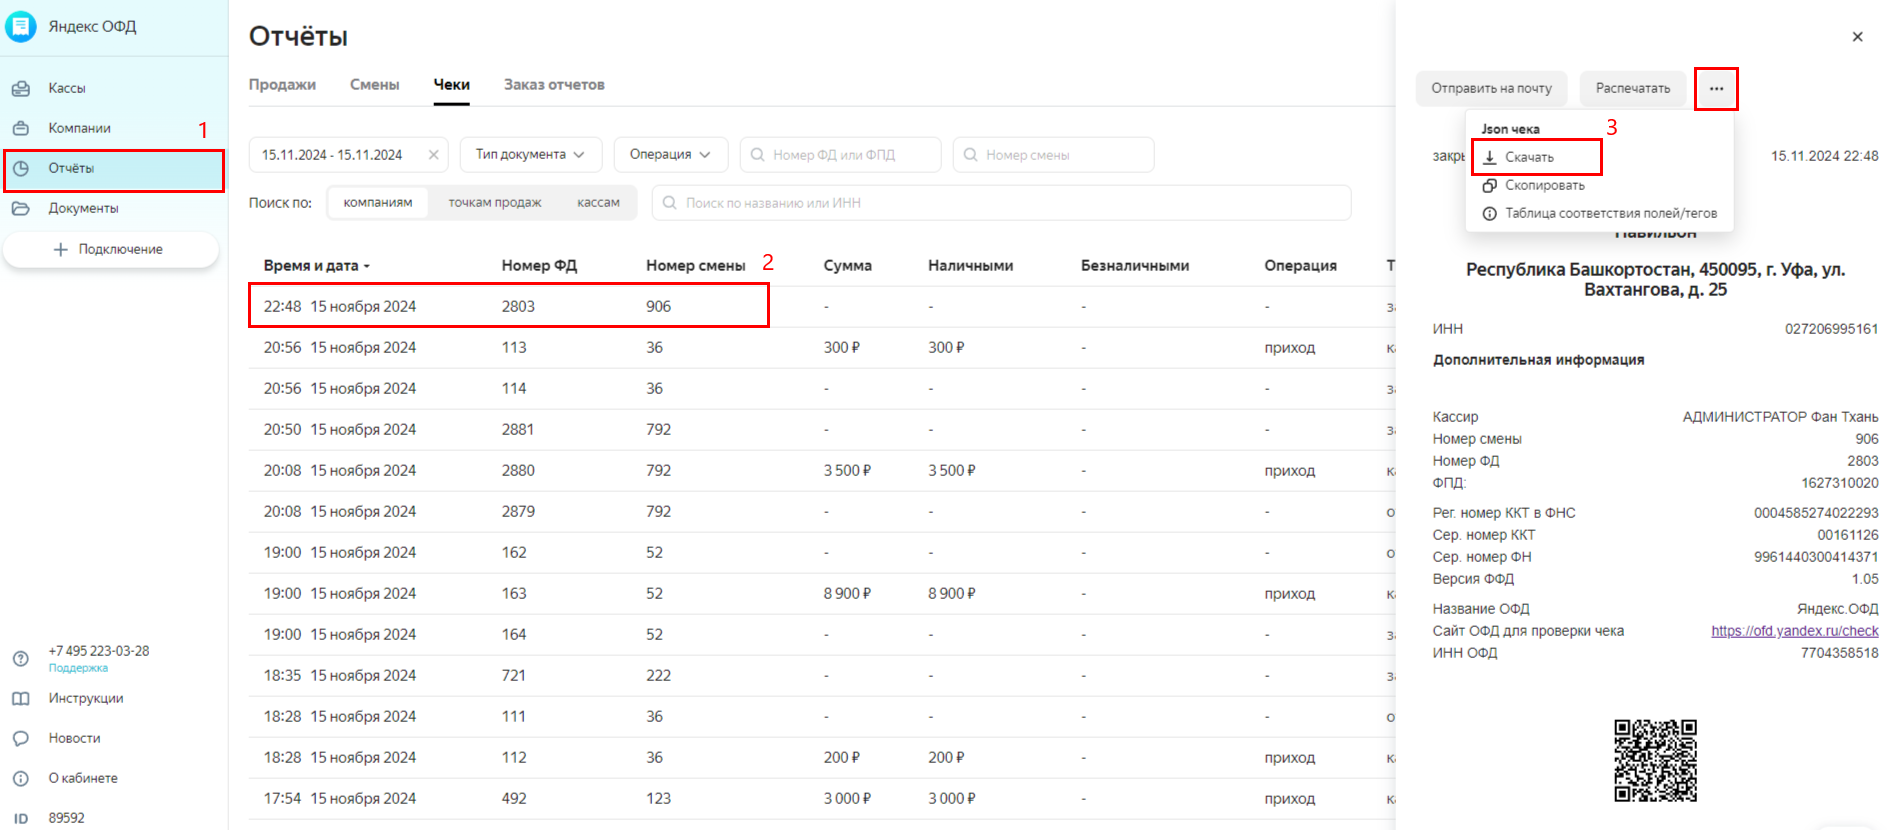The height and width of the screenshot is (830, 1893).
Task: Open Документы section in sidebar
Action: [83, 208]
